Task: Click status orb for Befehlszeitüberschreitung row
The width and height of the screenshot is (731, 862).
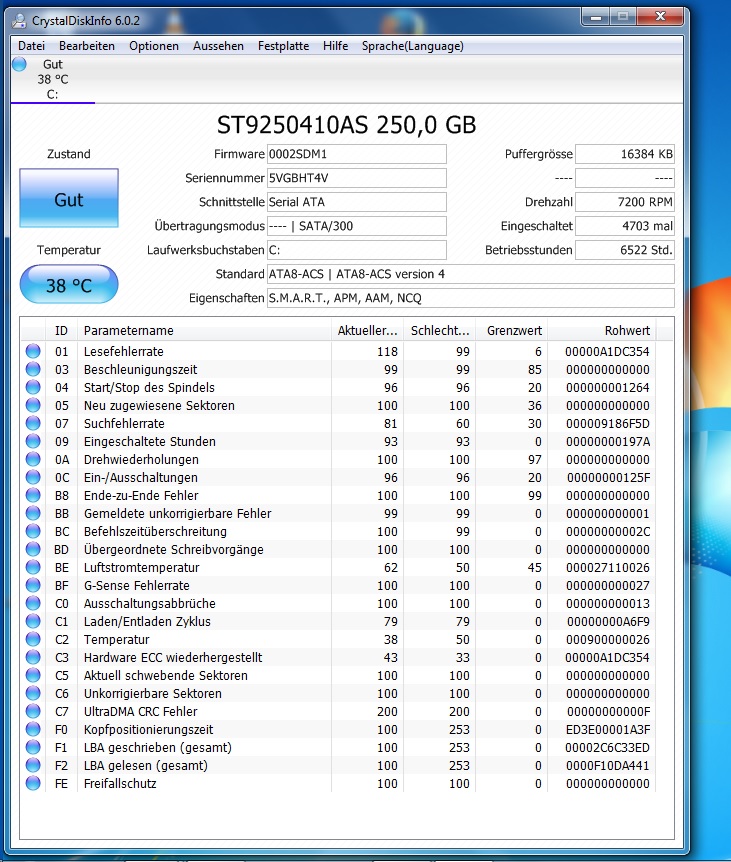Action: pos(33,531)
